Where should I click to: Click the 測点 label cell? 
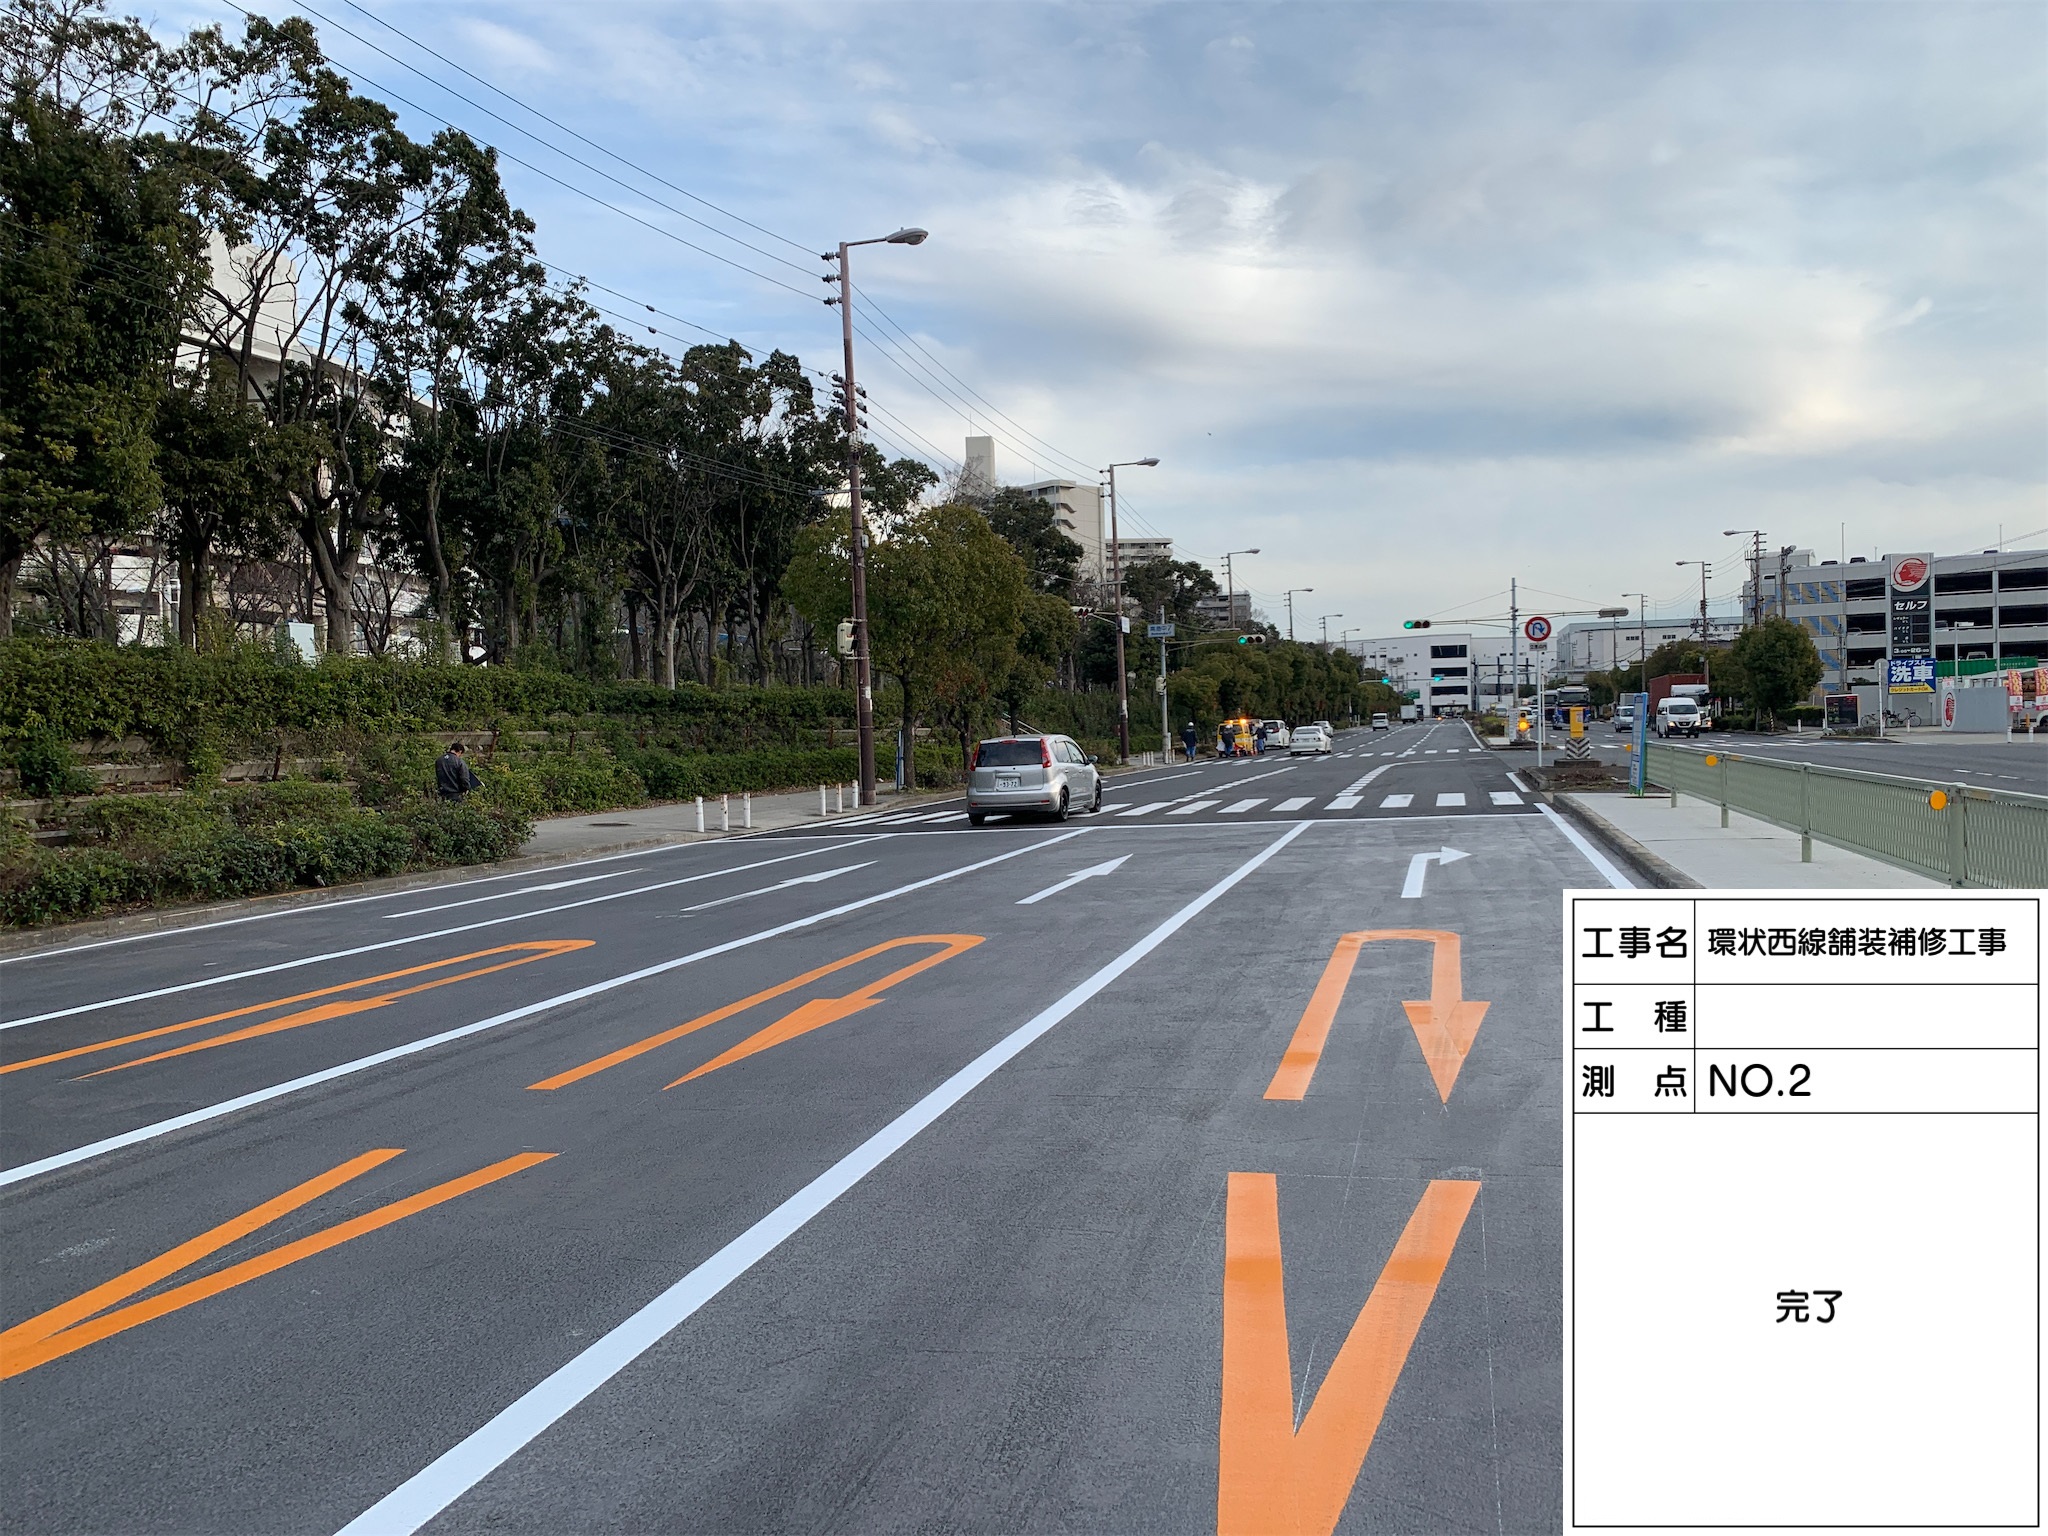tap(1633, 1082)
